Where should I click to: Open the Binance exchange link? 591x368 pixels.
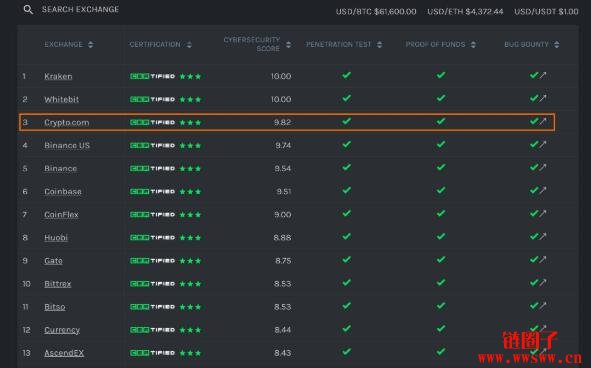click(60, 169)
